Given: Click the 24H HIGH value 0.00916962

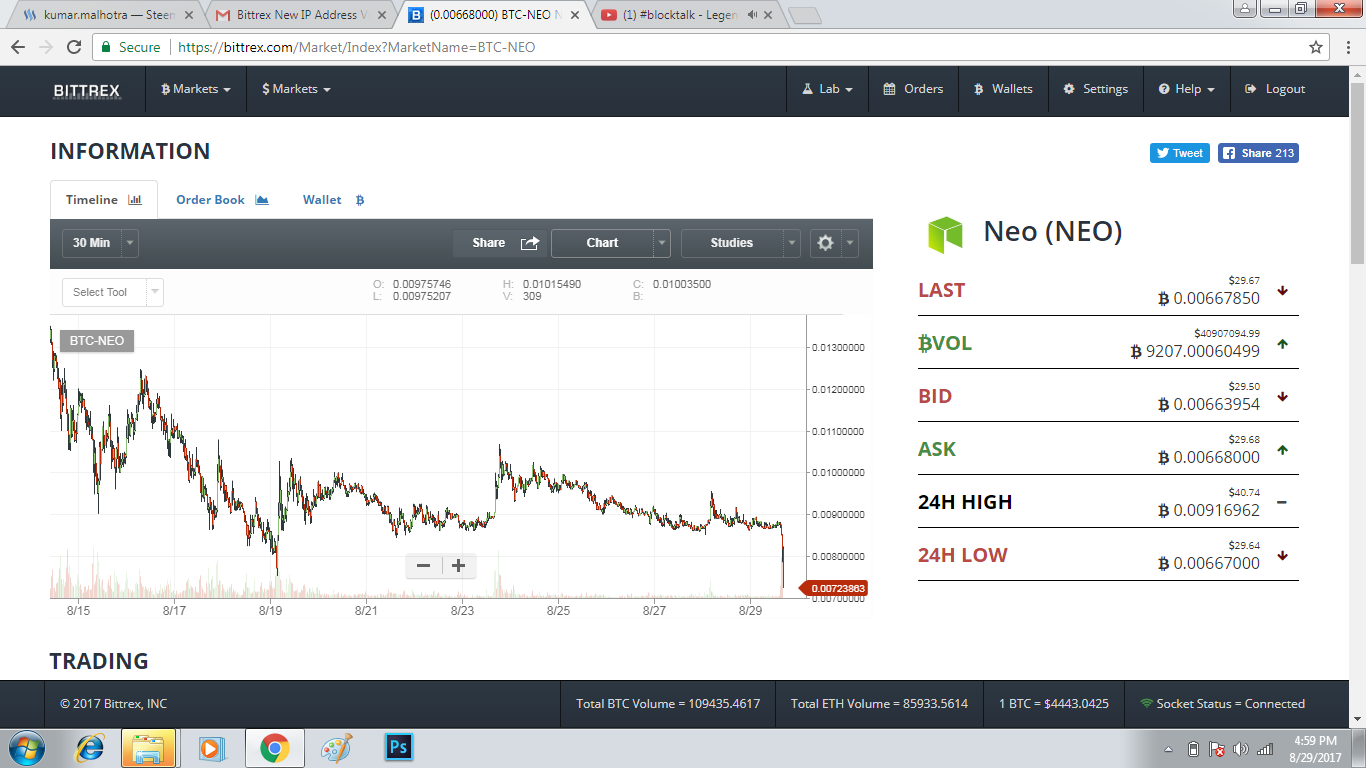Looking at the screenshot, I should click(x=1209, y=510).
